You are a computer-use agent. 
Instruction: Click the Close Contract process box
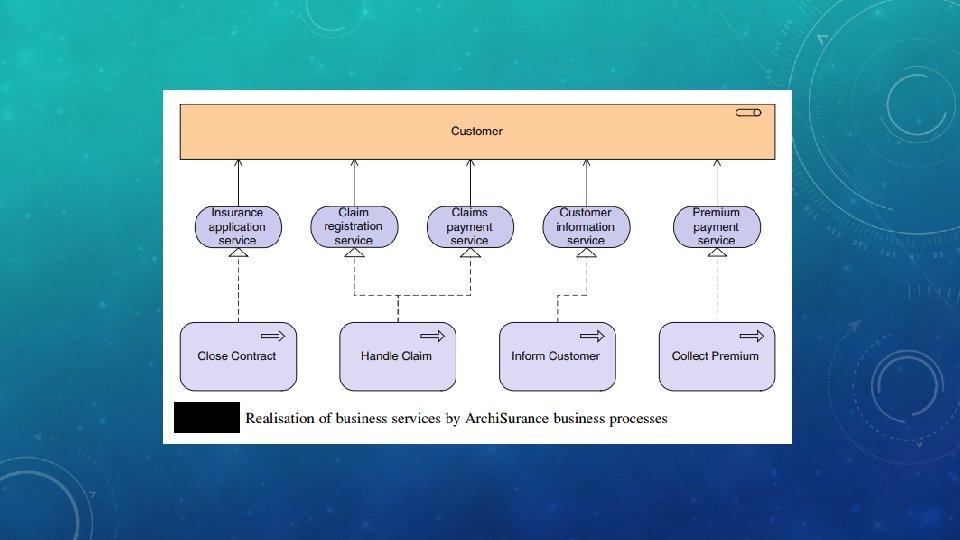(238, 356)
